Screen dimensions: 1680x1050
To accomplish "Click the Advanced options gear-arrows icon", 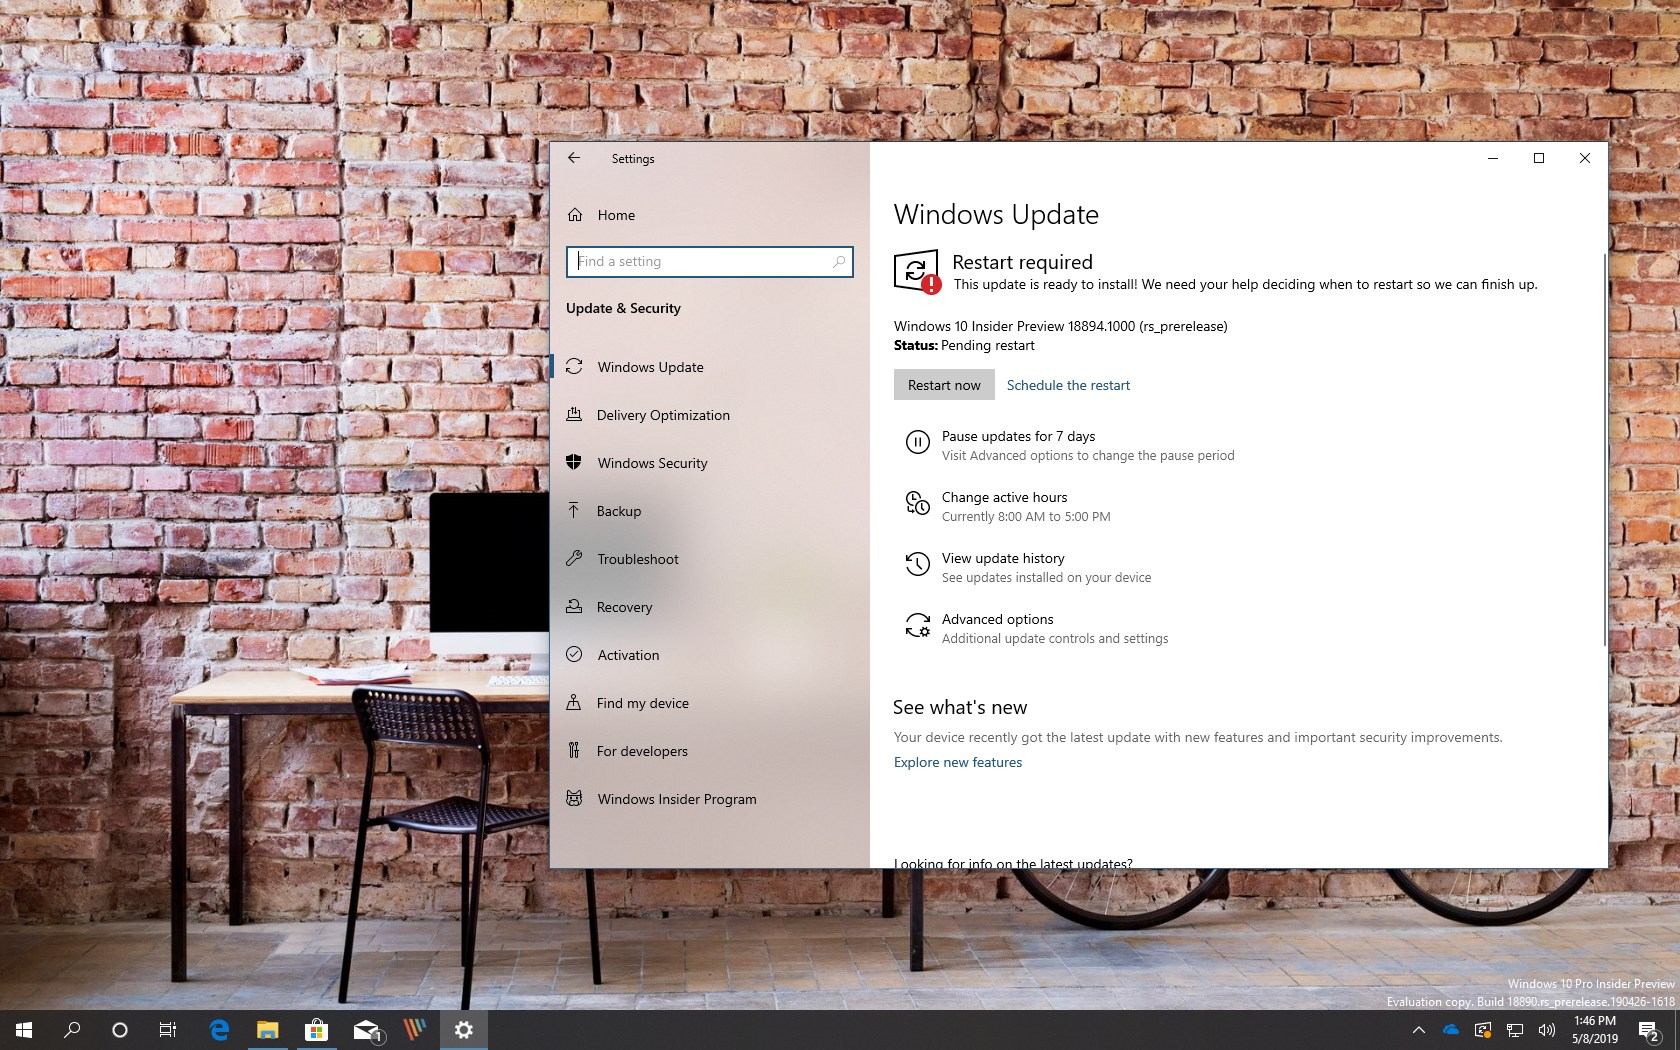I will pos(917,626).
